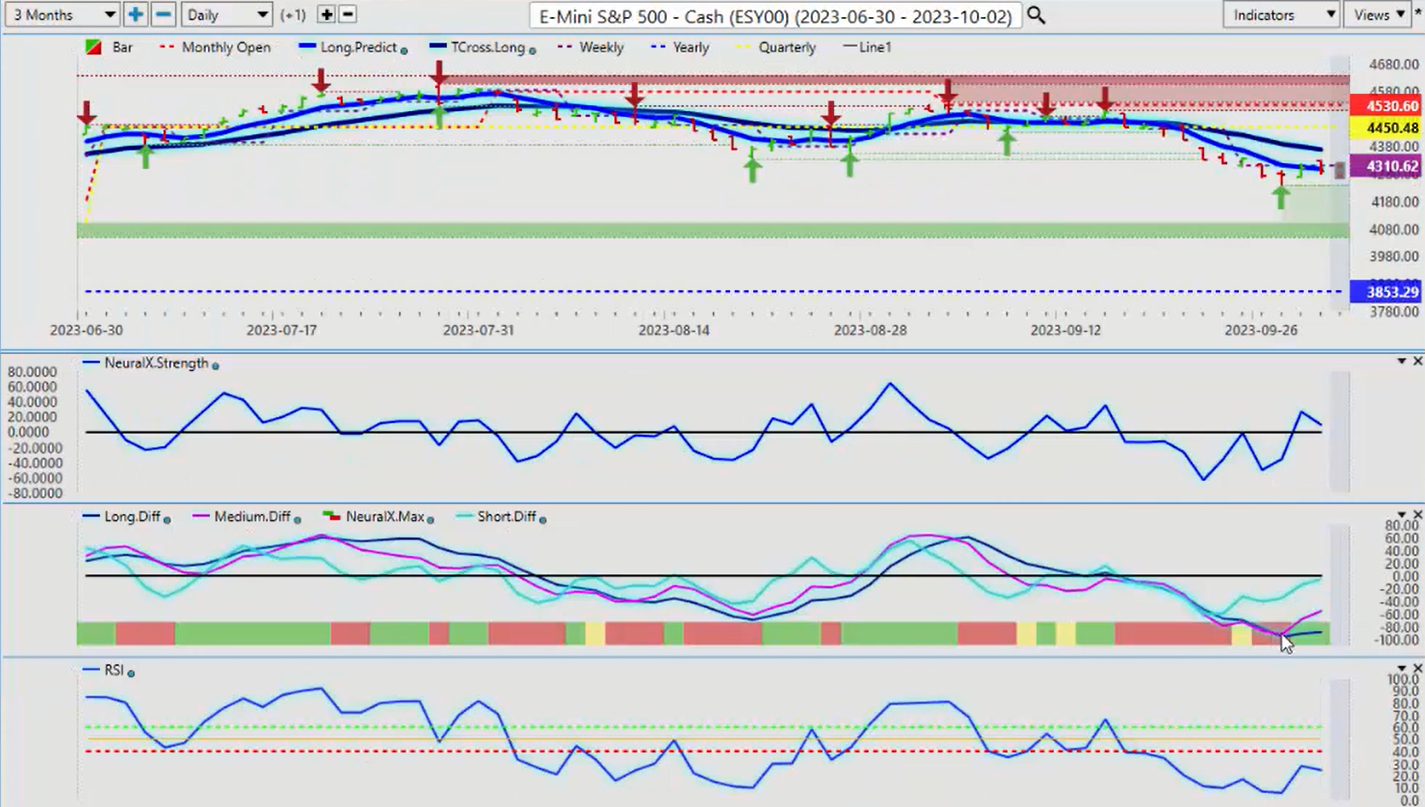1425x807 pixels.
Task: Select the Weekly legend entry
Action: [601, 47]
